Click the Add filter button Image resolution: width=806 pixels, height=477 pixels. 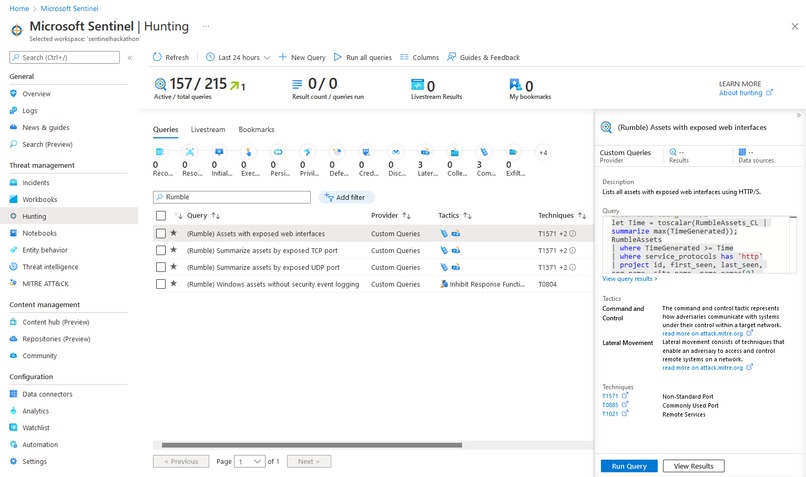(x=346, y=197)
